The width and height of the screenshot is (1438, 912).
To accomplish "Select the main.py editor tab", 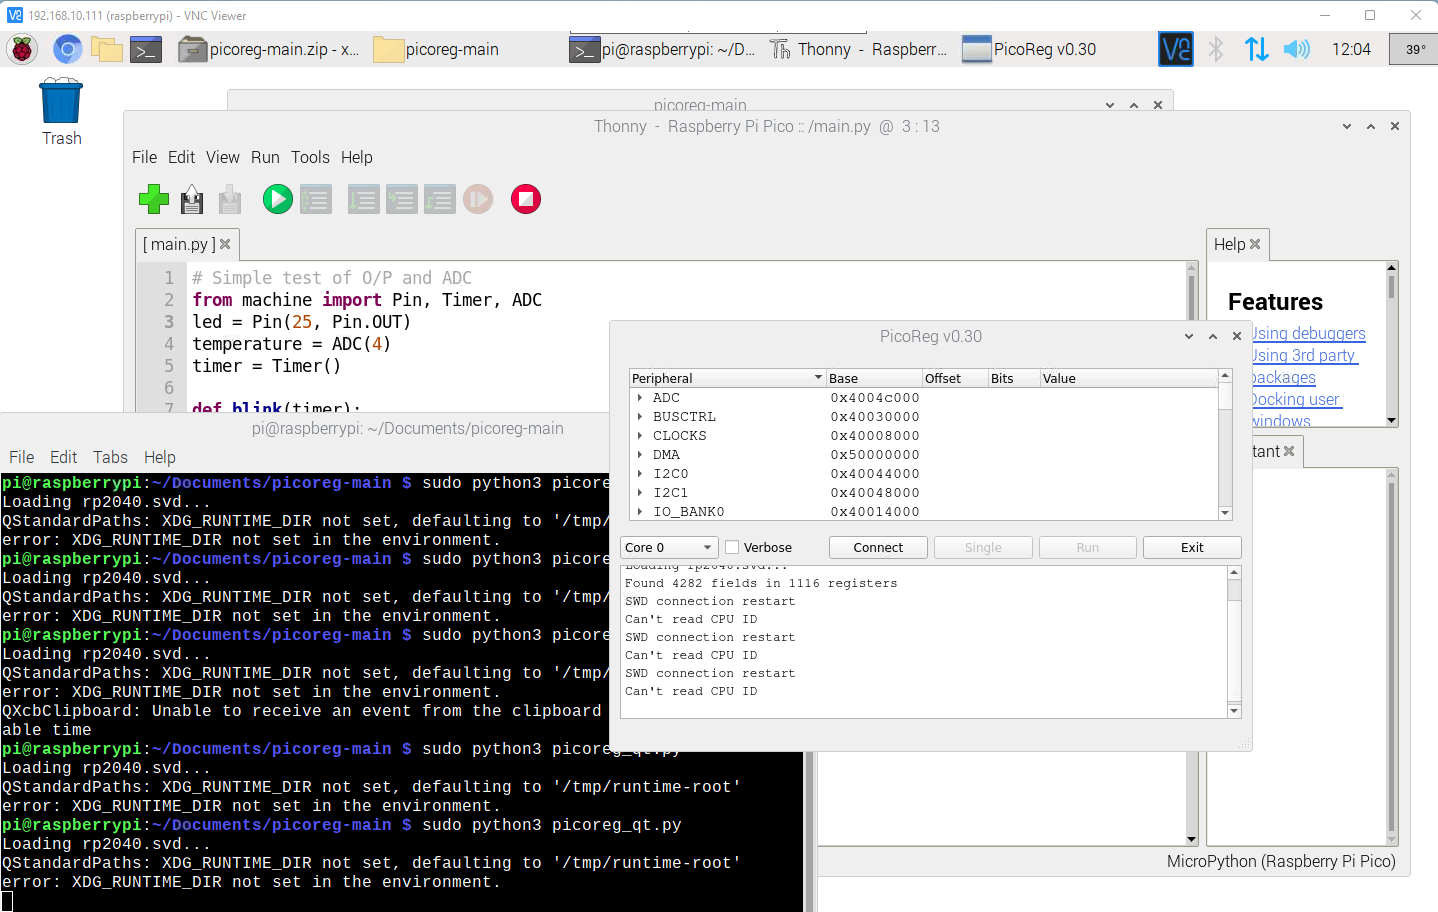I will tap(180, 243).
